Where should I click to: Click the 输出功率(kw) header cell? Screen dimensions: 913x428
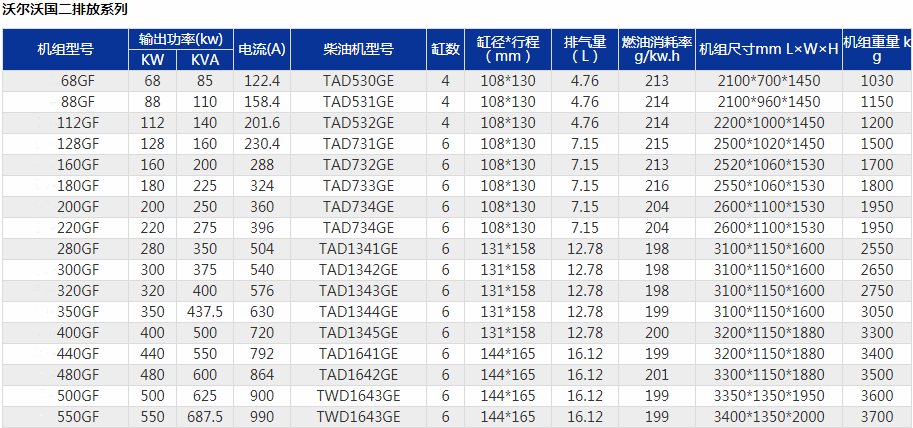coord(181,39)
